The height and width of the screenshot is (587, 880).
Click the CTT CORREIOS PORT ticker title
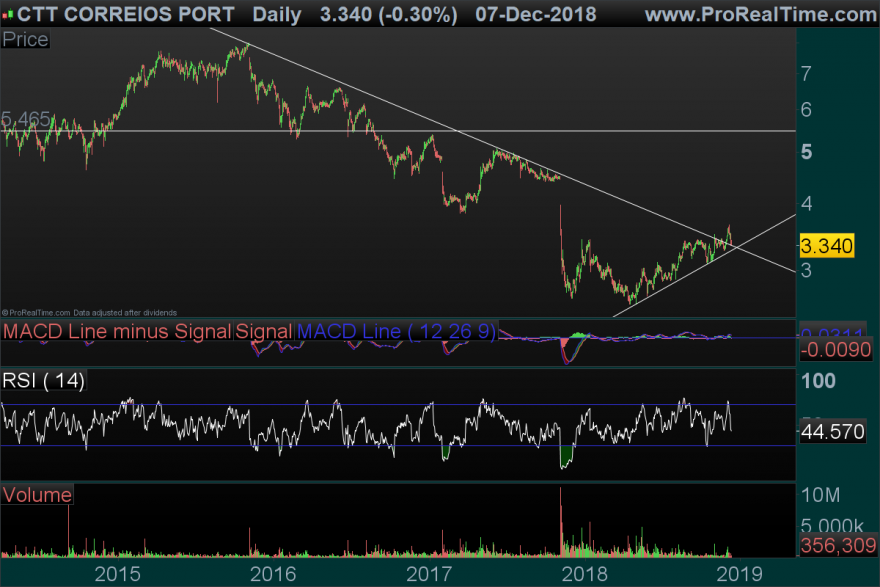[126, 15]
